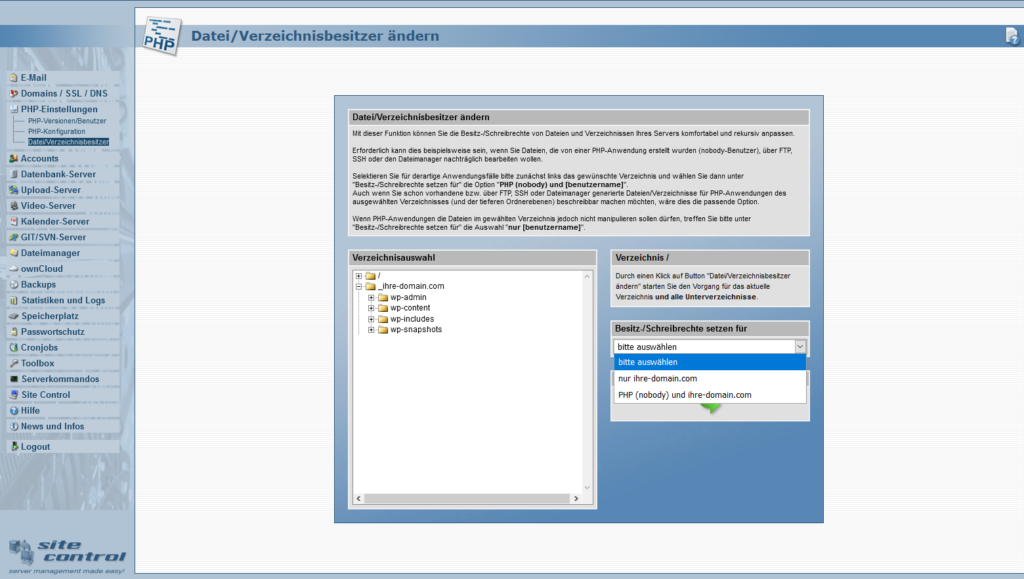Select the wp-content folder
The image size is (1024, 579).
coord(410,308)
